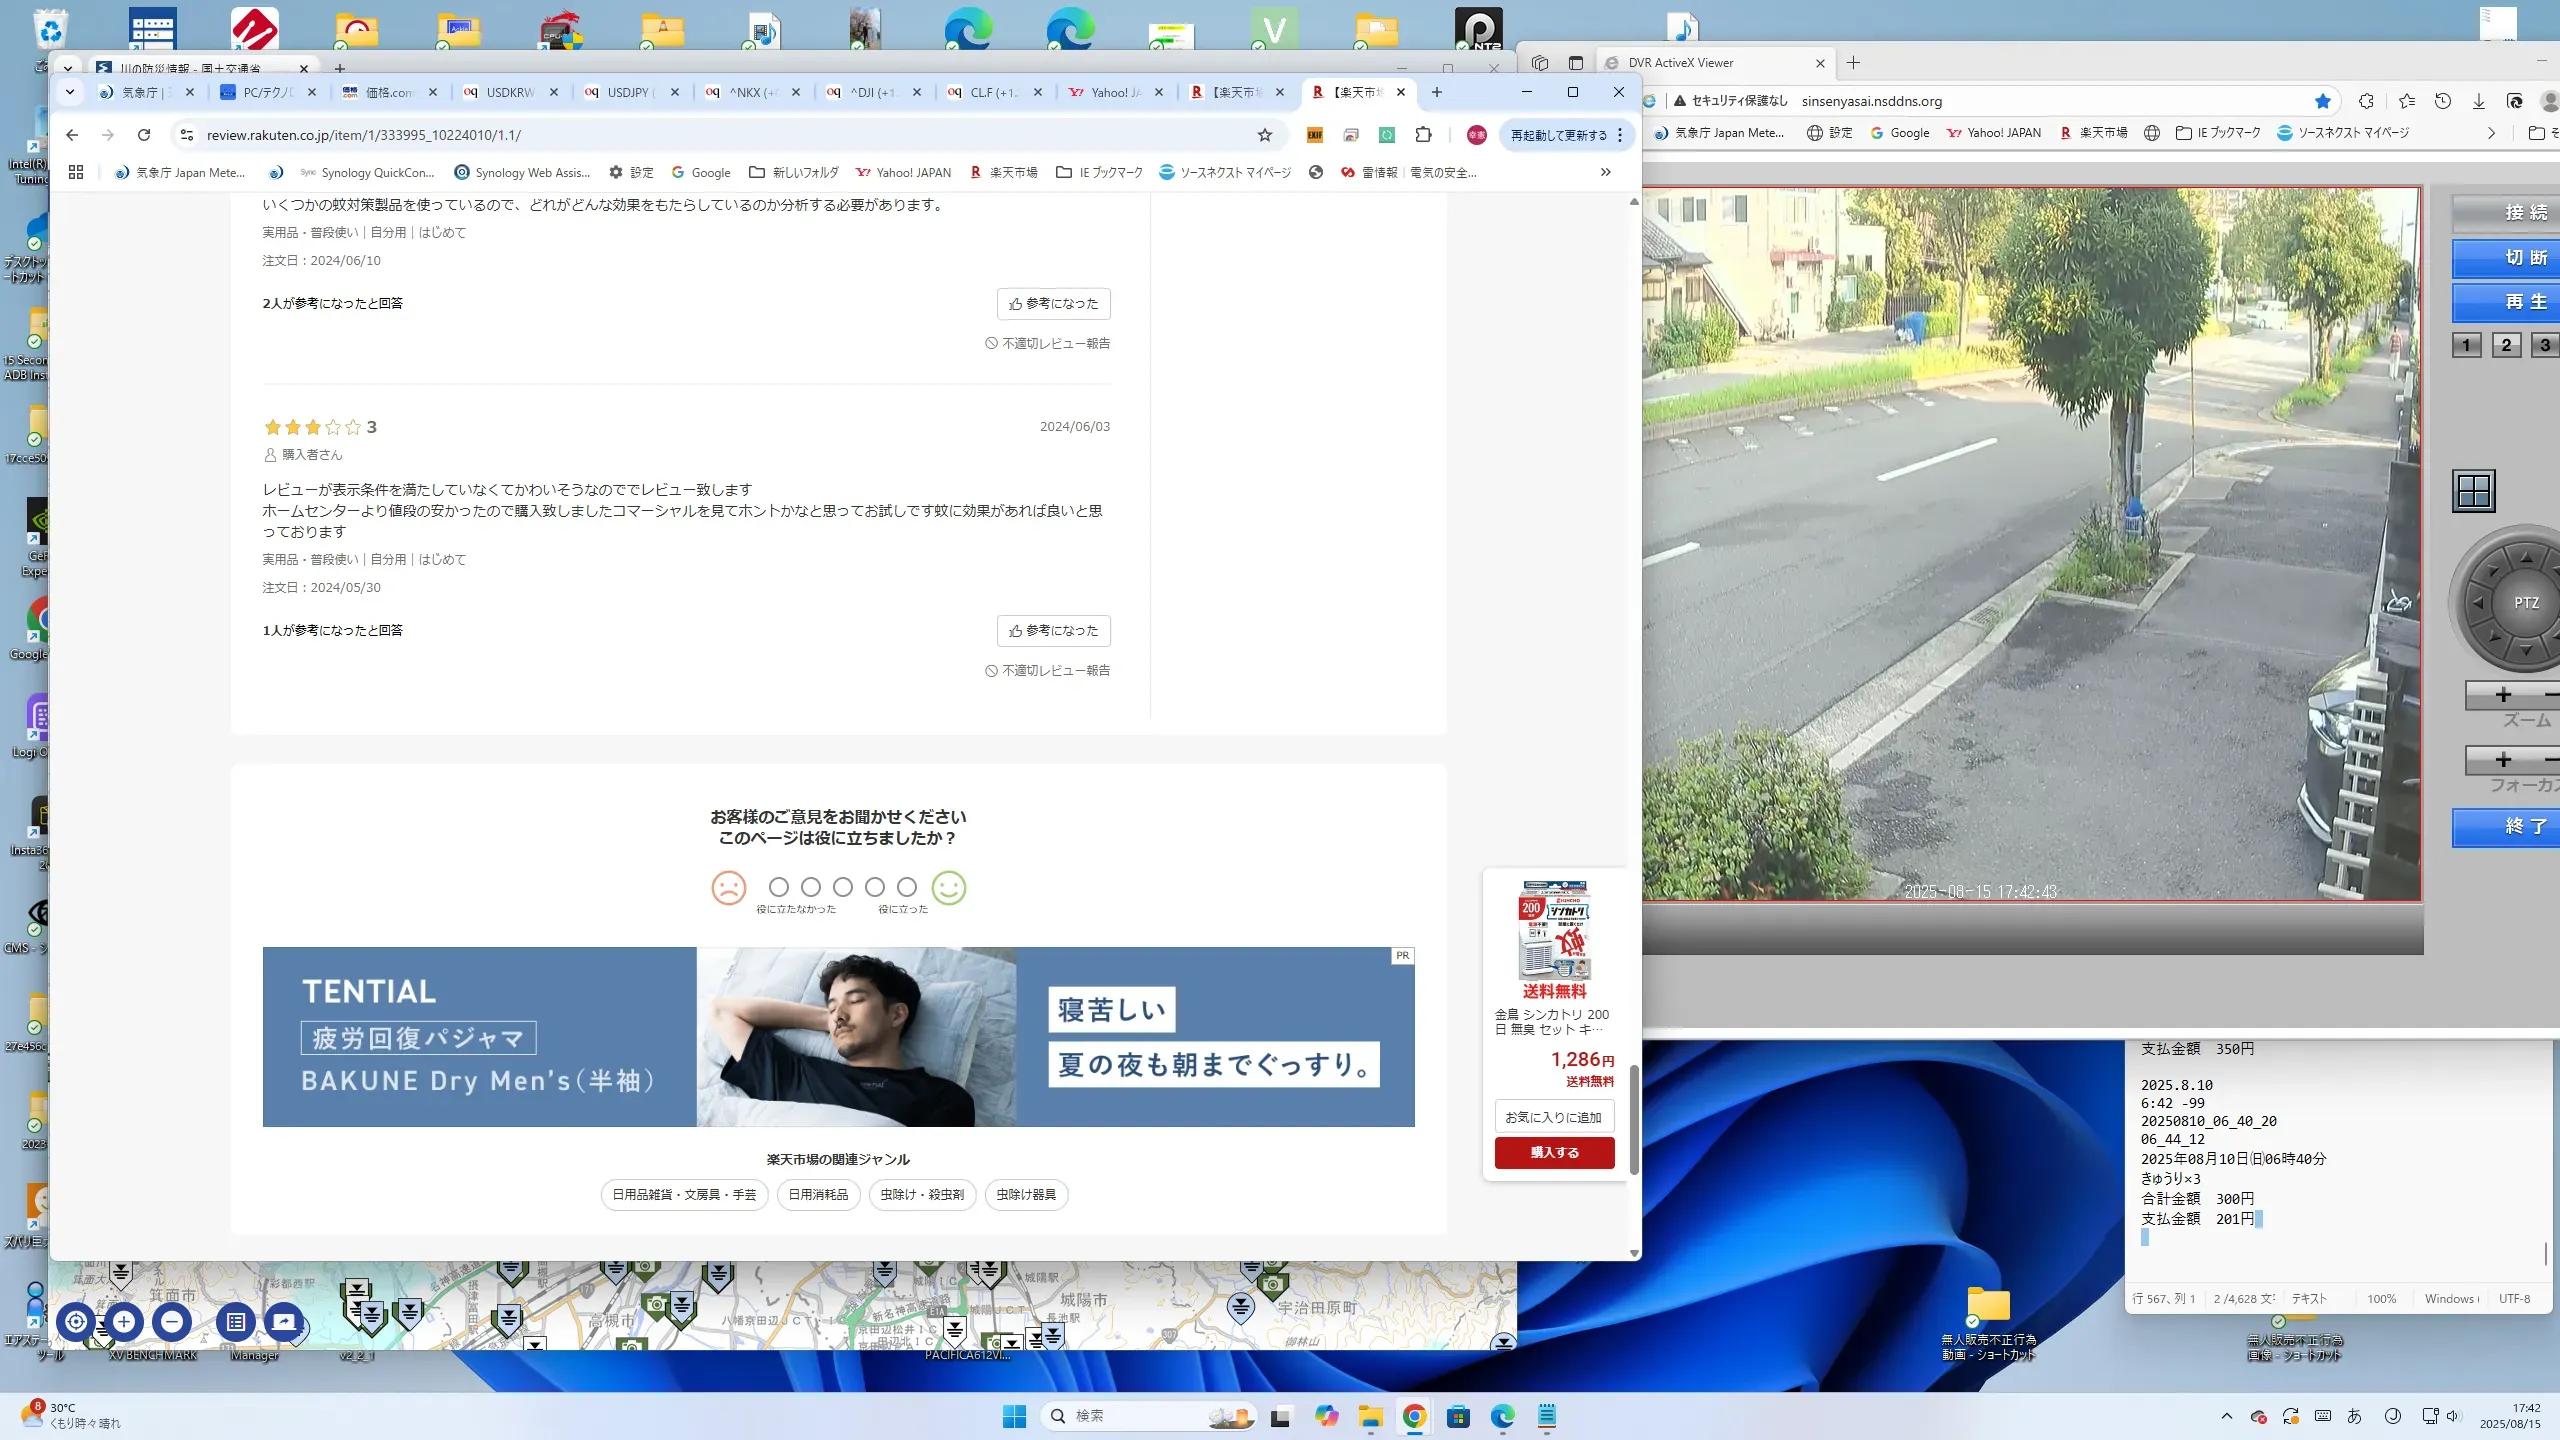The width and height of the screenshot is (2560, 1440).
Task: Expand Chrome tab search dropdown arrow
Action: tap(69, 92)
